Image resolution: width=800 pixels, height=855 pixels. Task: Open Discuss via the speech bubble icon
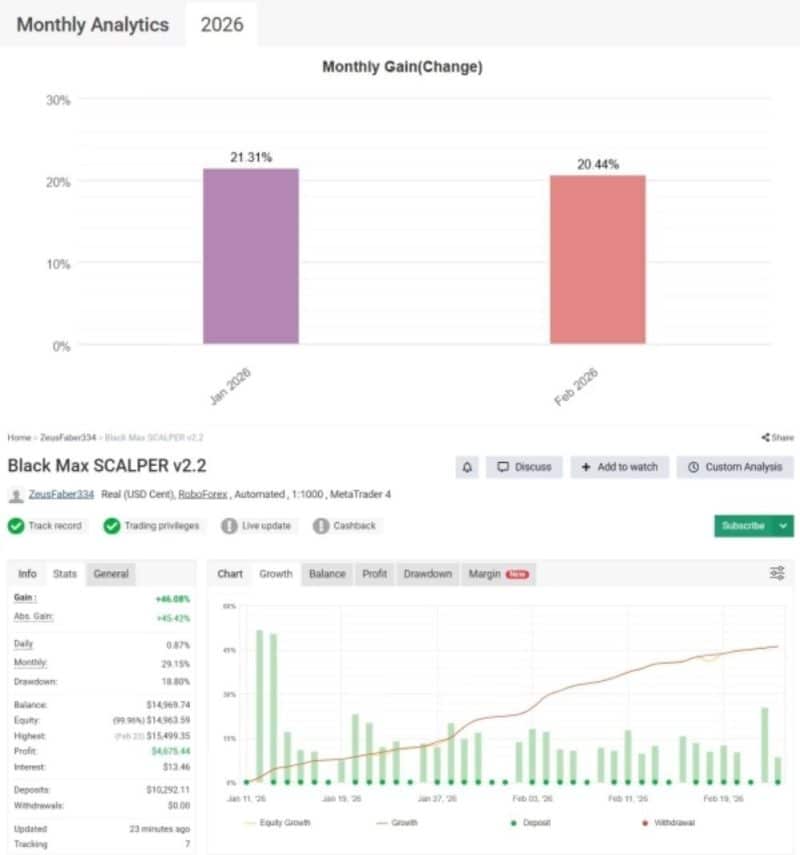504,466
